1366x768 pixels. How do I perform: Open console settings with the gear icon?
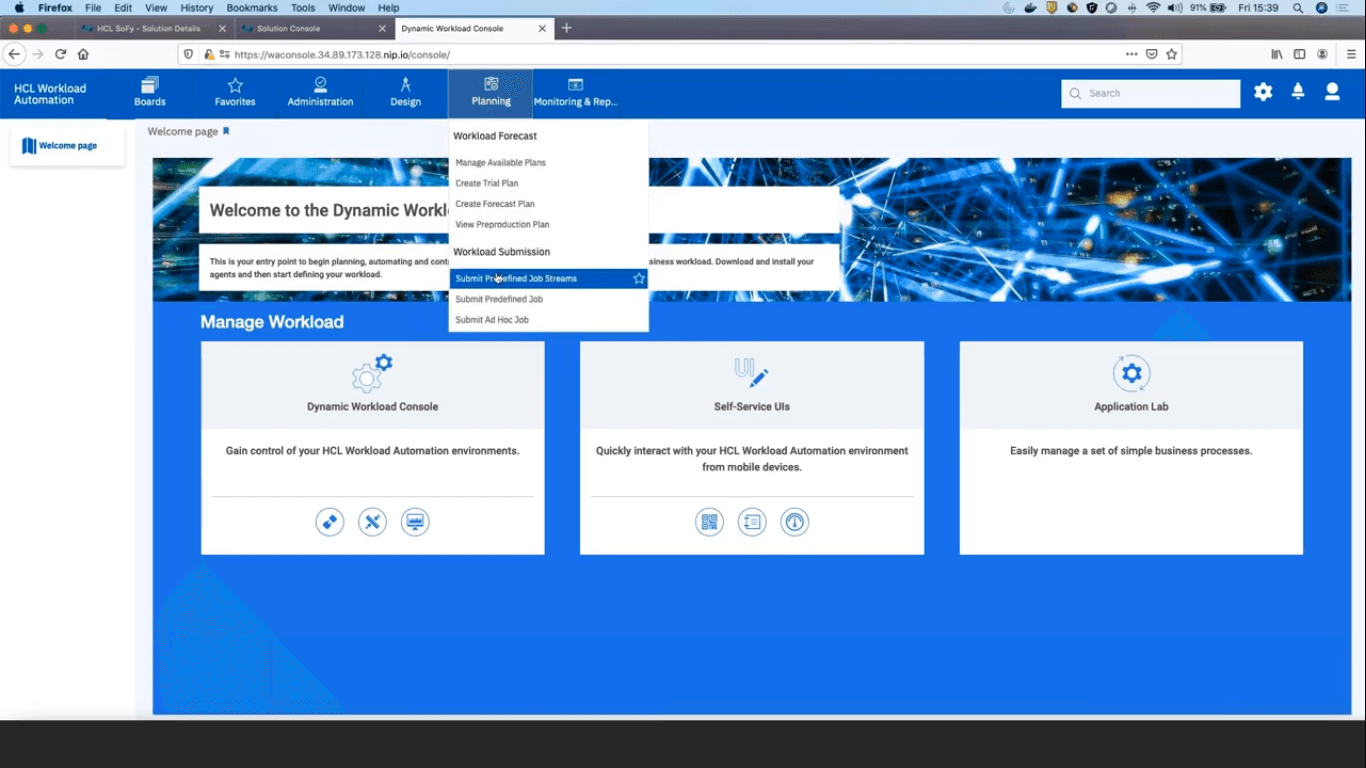(1262, 91)
